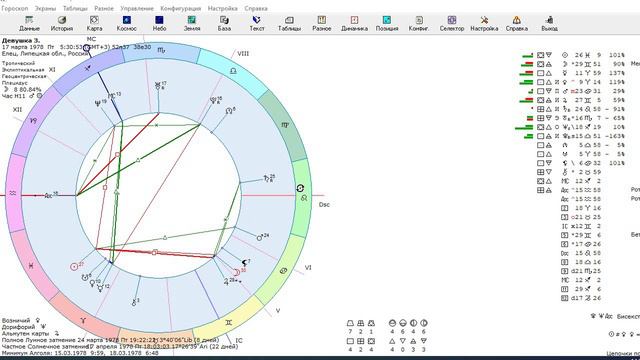Click the Таблицы toolbar icon
The width and height of the screenshot is (640, 360).
tap(289, 24)
